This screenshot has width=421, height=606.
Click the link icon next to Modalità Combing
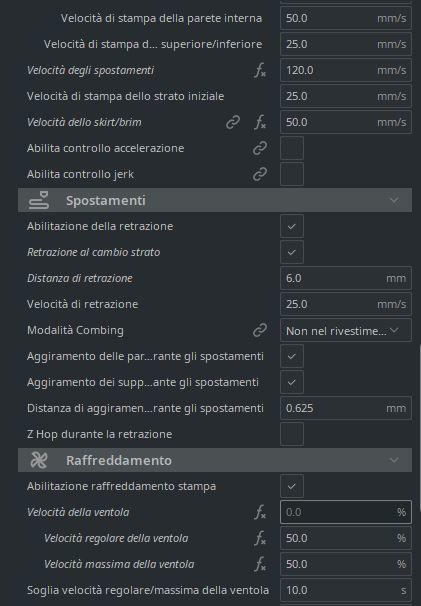(260, 330)
